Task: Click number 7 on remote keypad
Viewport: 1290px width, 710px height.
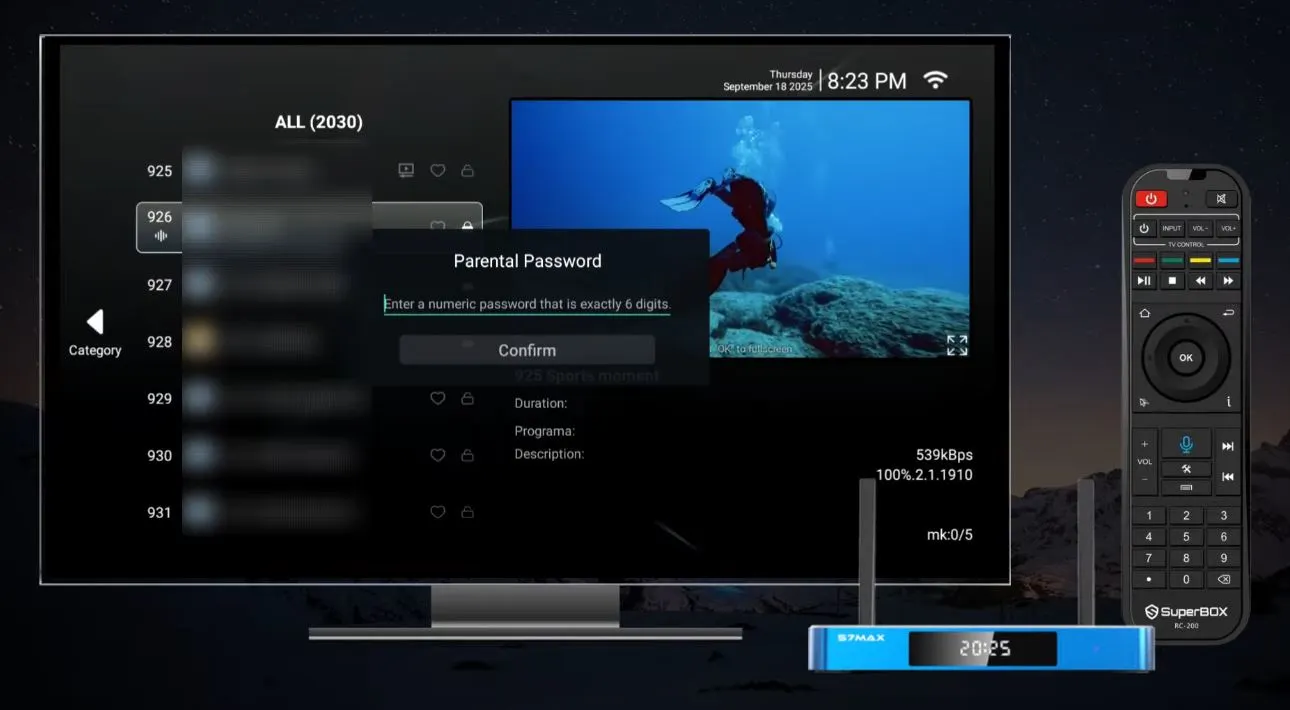Action: point(1149,558)
